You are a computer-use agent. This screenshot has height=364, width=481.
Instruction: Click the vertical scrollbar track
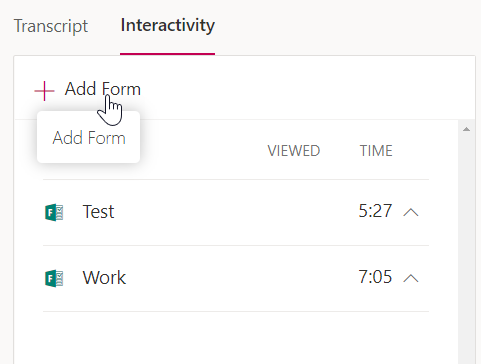[466, 247]
